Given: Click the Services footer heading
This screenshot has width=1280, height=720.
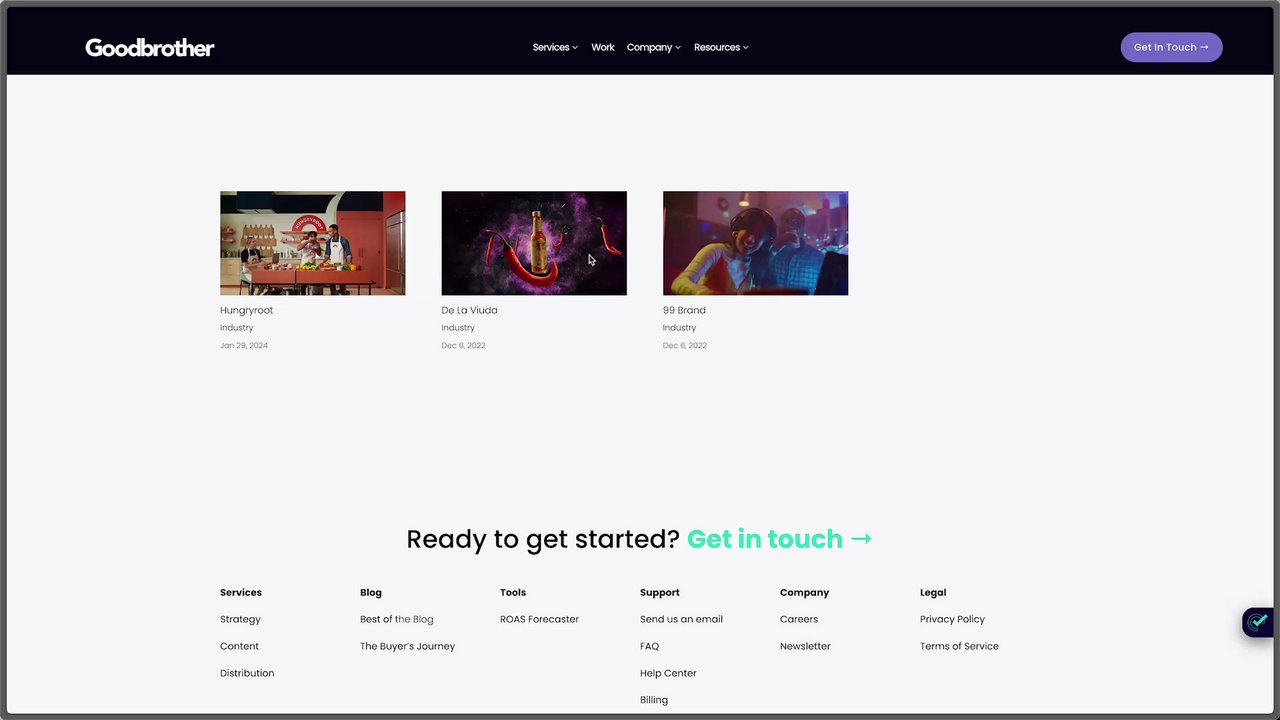Looking at the screenshot, I should click(x=241, y=592).
